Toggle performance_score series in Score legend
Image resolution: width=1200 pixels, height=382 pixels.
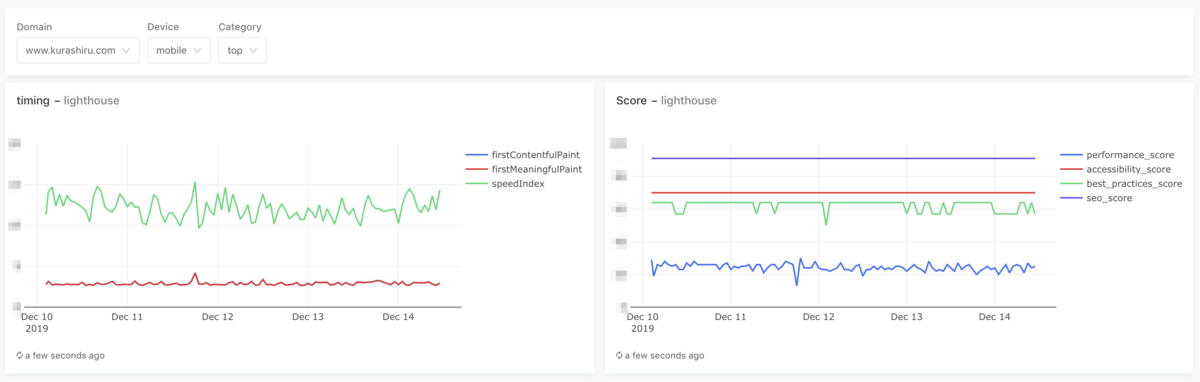[1117, 155]
